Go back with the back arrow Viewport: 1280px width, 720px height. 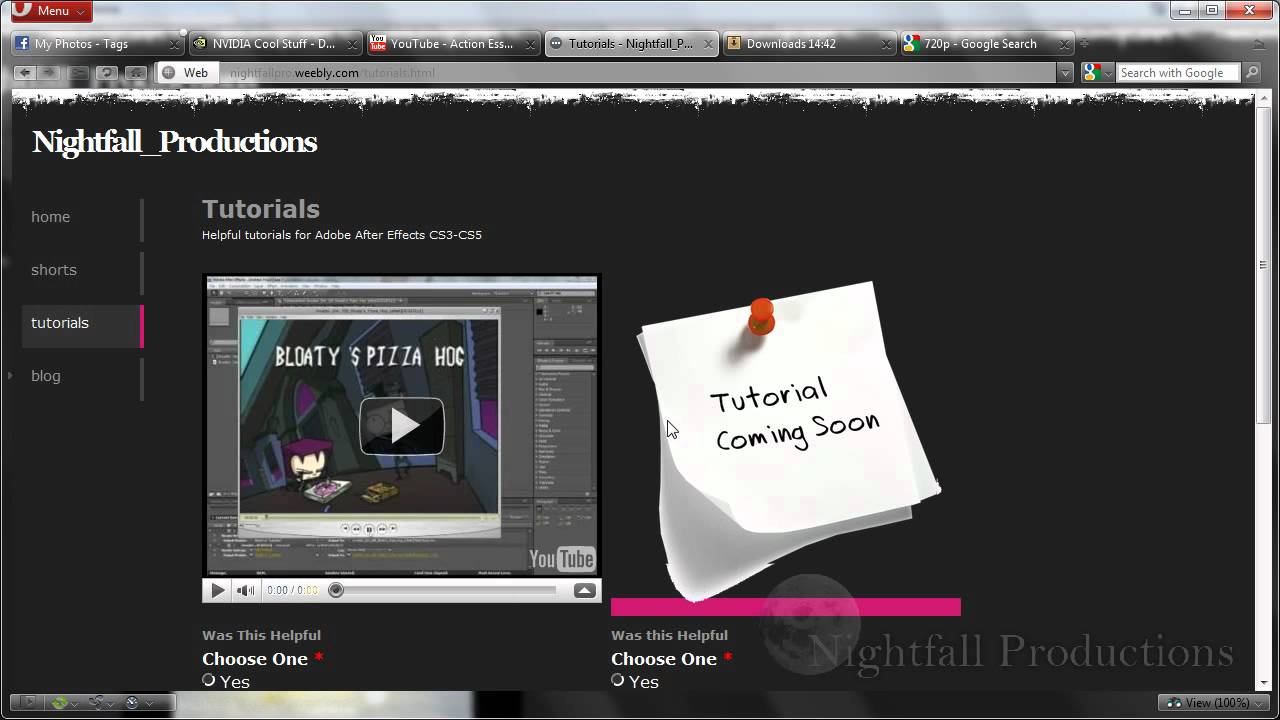point(25,73)
